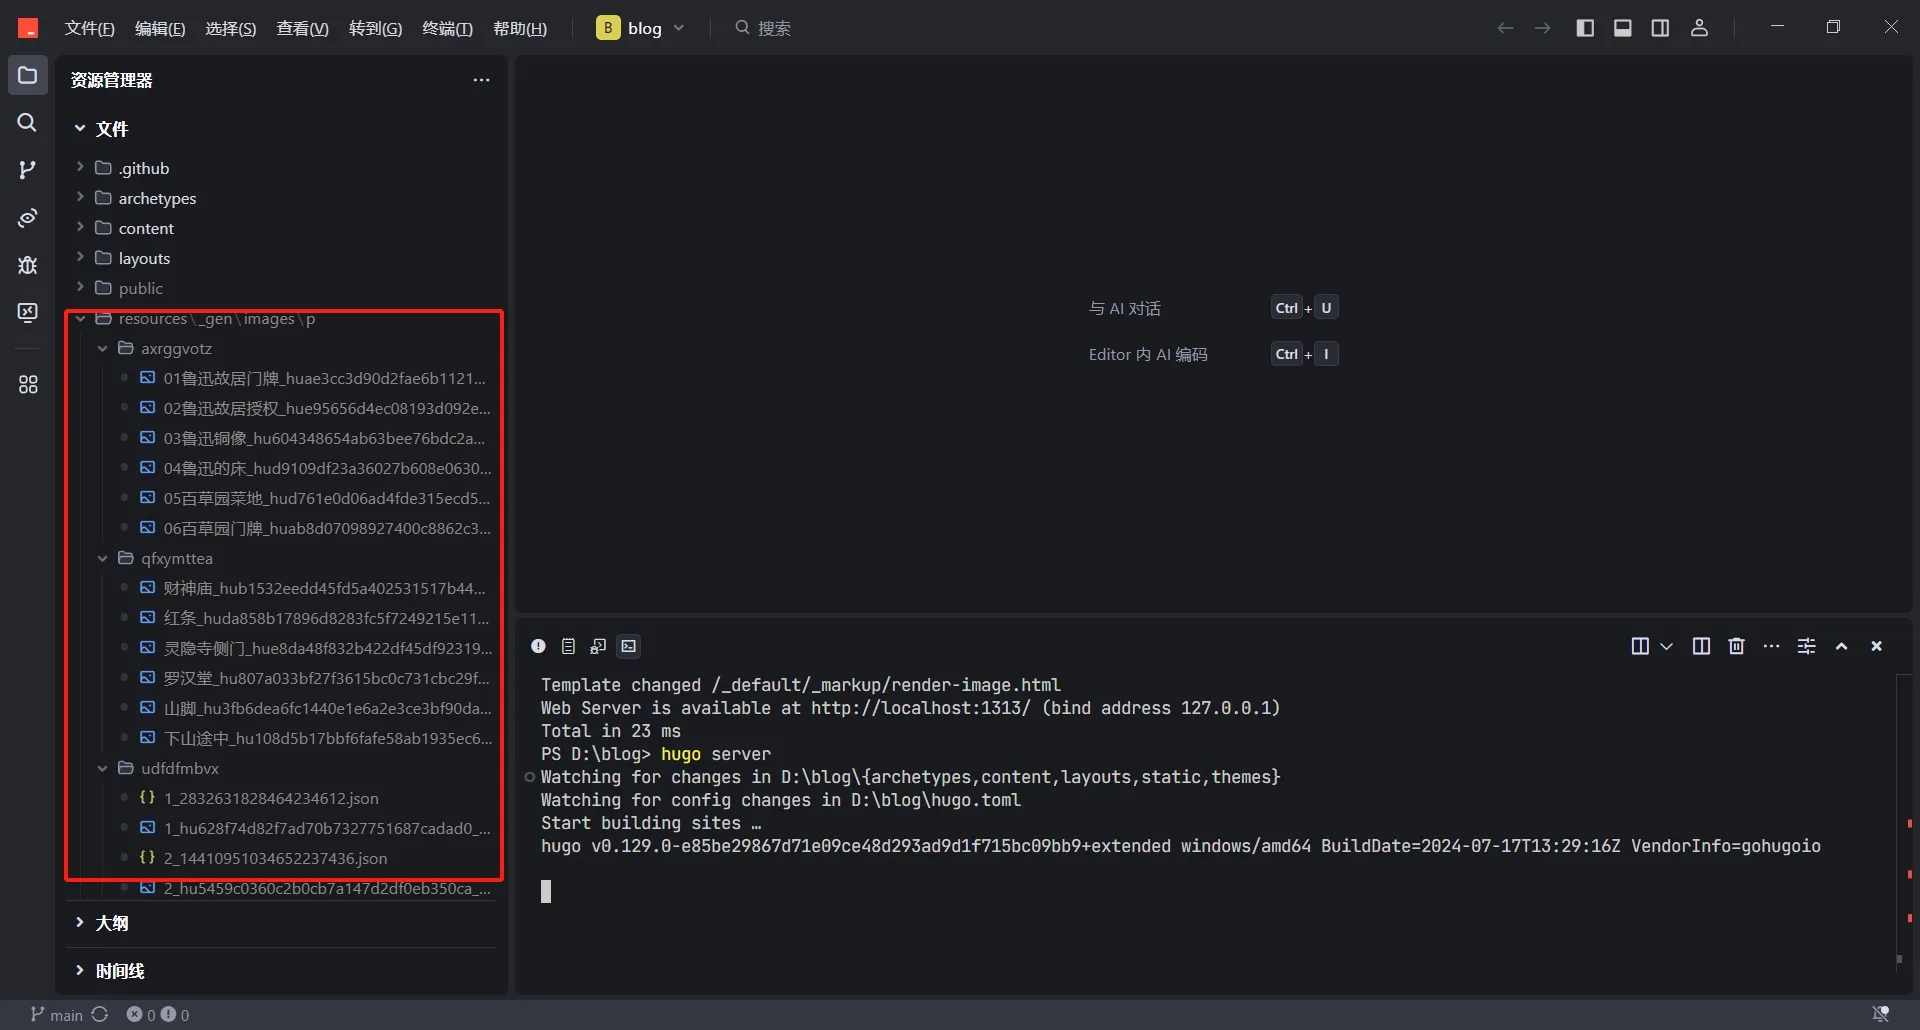Open the 终端(T) menu
Viewport: 1920px width, 1030px height.
click(447, 28)
